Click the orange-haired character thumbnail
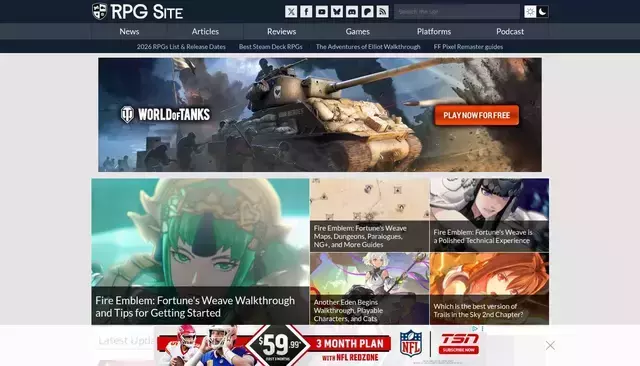The height and width of the screenshot is (366, 640). tap(489, 273)
